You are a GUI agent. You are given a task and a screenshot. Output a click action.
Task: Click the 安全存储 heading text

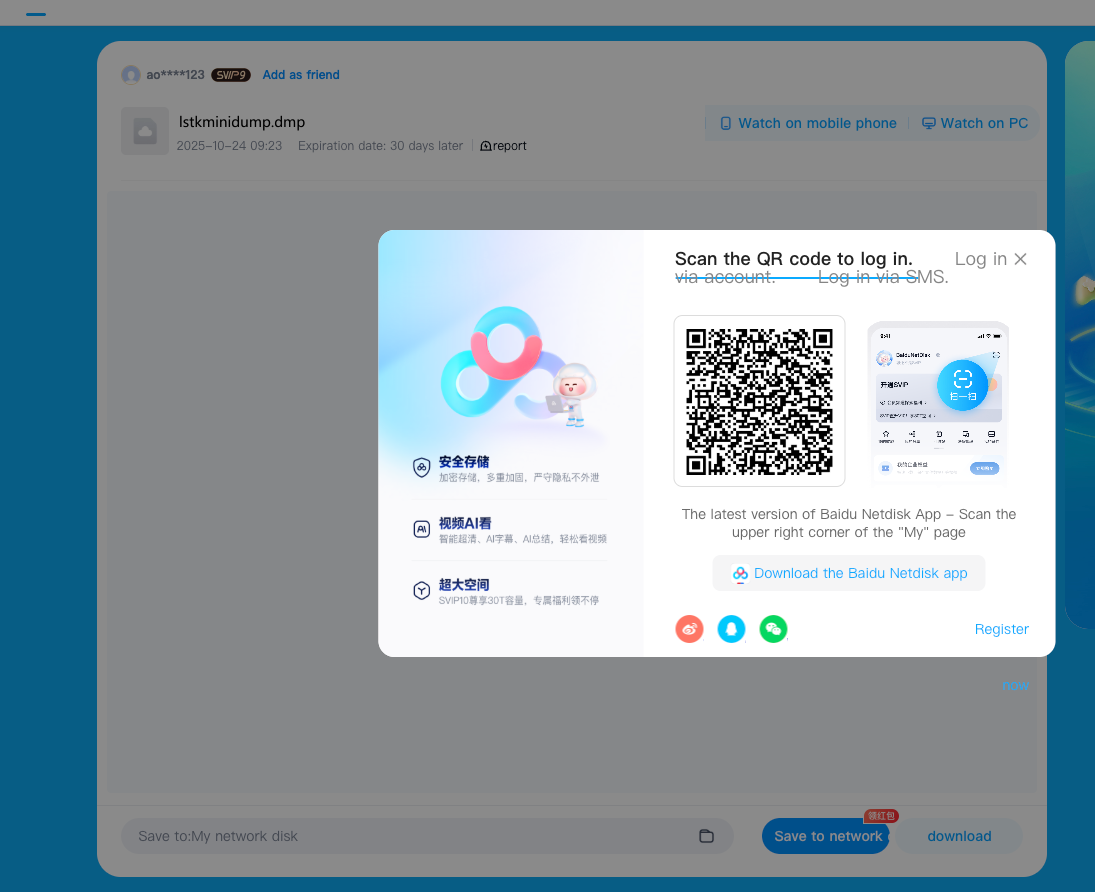point(464,462)
